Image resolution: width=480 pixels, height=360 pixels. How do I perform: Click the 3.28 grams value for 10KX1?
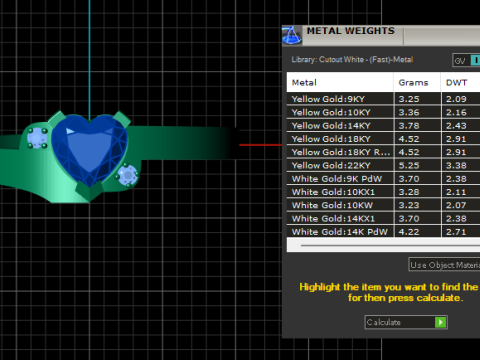point(409,192)
